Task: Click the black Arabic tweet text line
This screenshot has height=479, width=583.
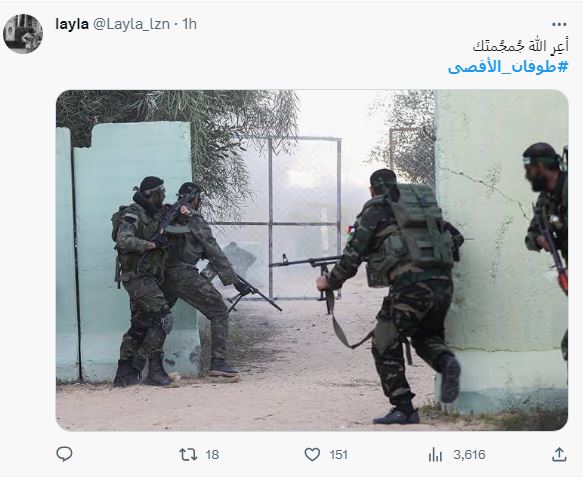Action: point(521,46)
